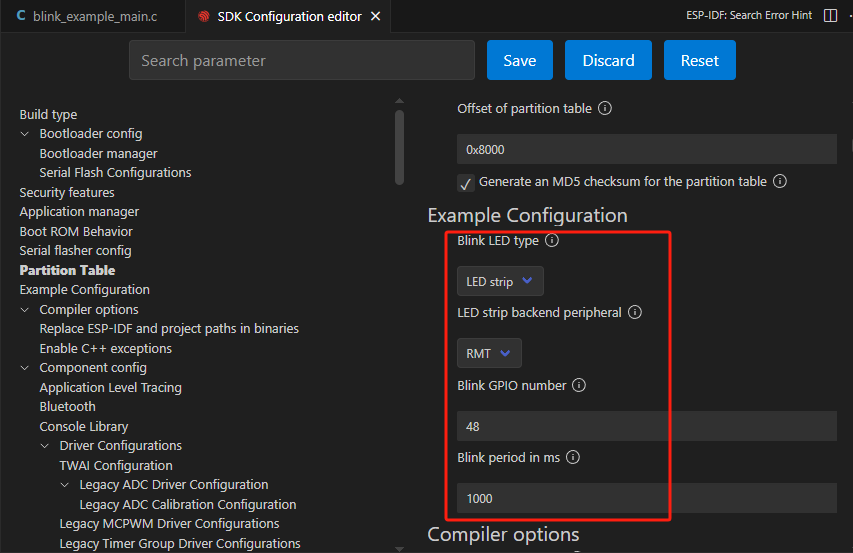Image resolution: width=853 pixels, height=553 pixels.
Task: Click the tree scrollbar up arrow
Action: tap(399, 101)
